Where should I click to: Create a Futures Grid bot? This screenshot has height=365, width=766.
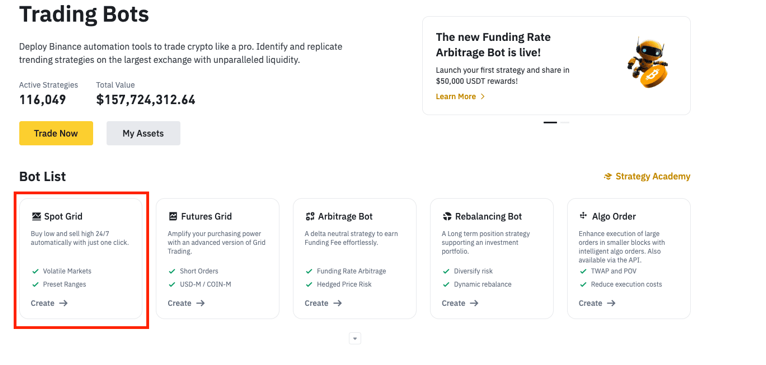[x=186, y=303]
